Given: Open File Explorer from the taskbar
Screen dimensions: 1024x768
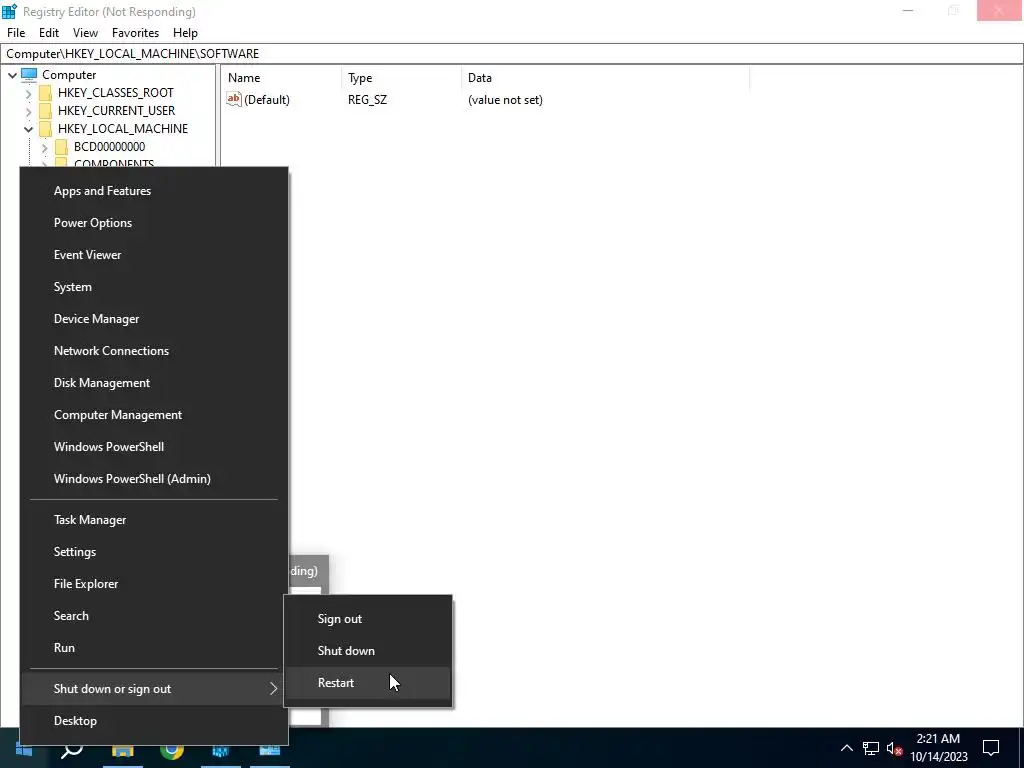Looking at the screenshot, I should click(x=122, y=750).
